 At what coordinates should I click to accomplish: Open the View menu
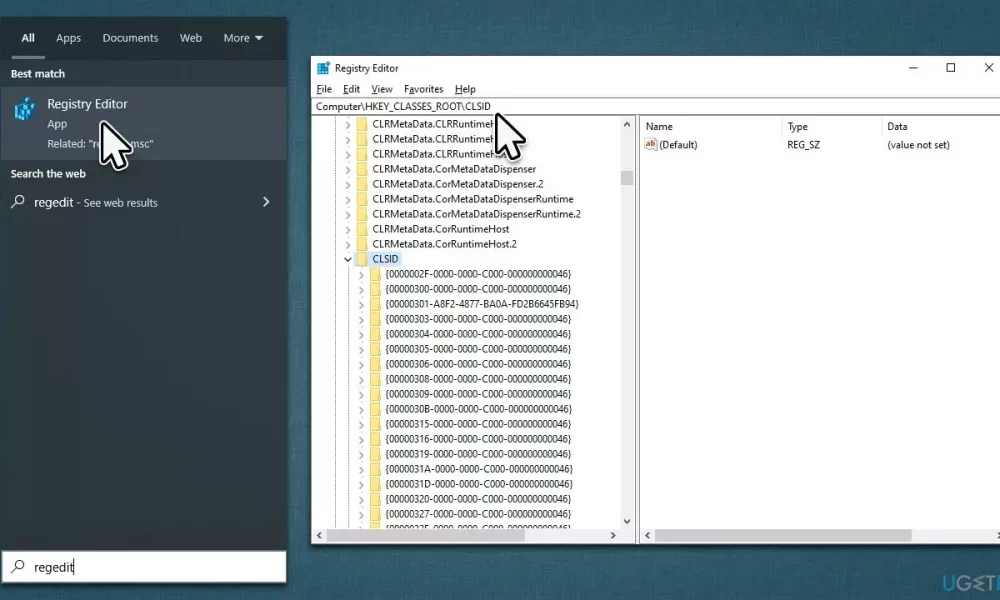(x=381, y=89)
